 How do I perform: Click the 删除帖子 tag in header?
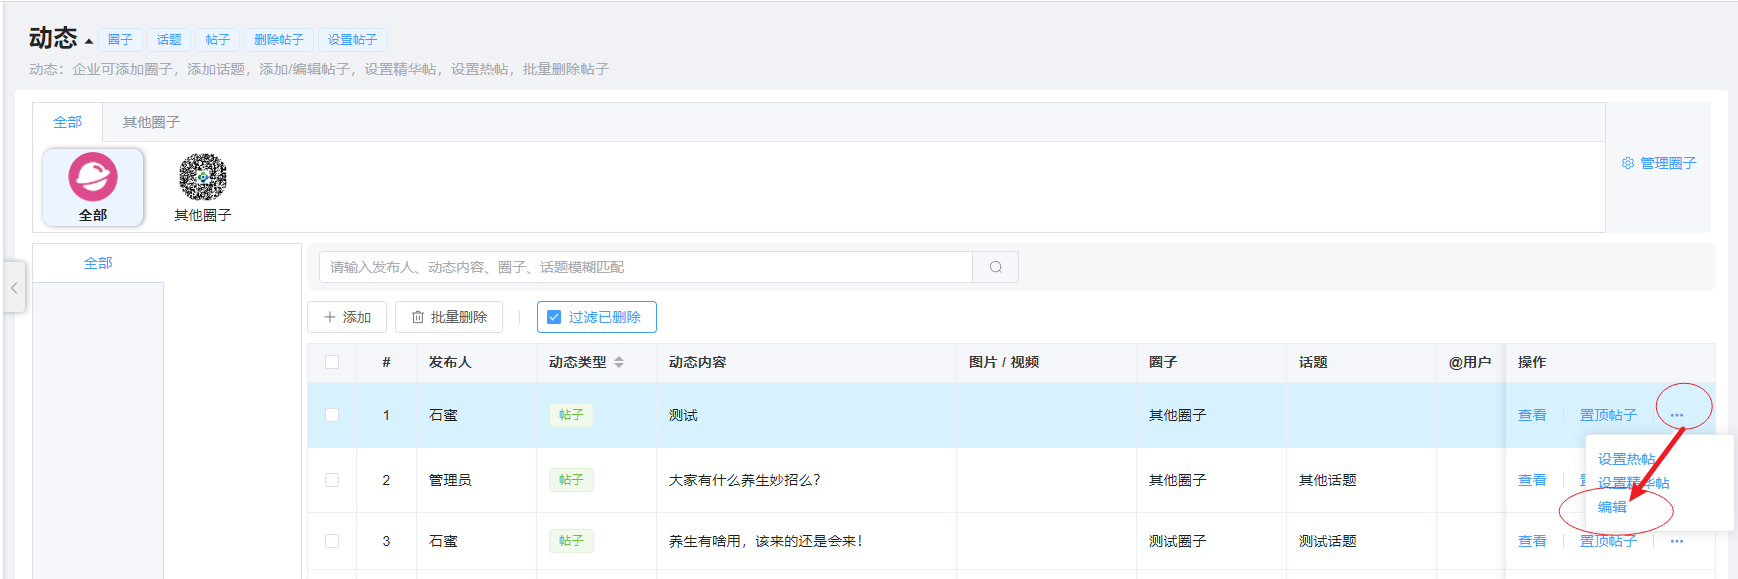[278, 40]
